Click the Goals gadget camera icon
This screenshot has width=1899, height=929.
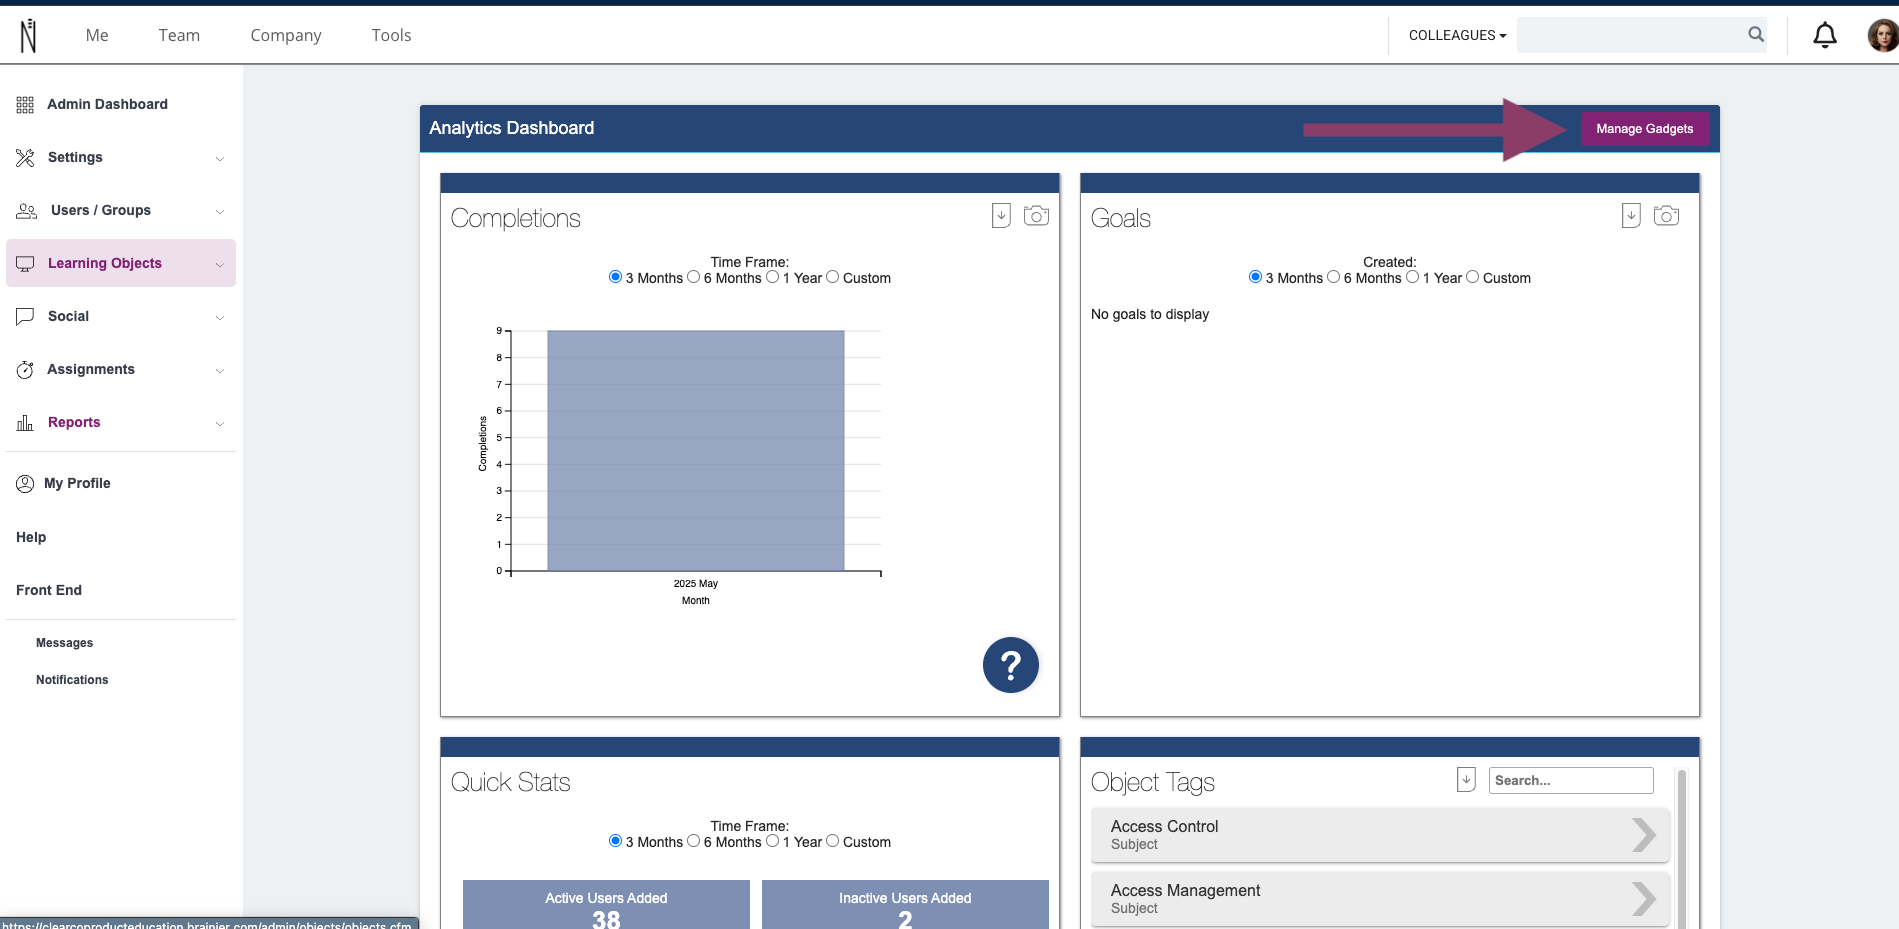[x=1666, y=215]
